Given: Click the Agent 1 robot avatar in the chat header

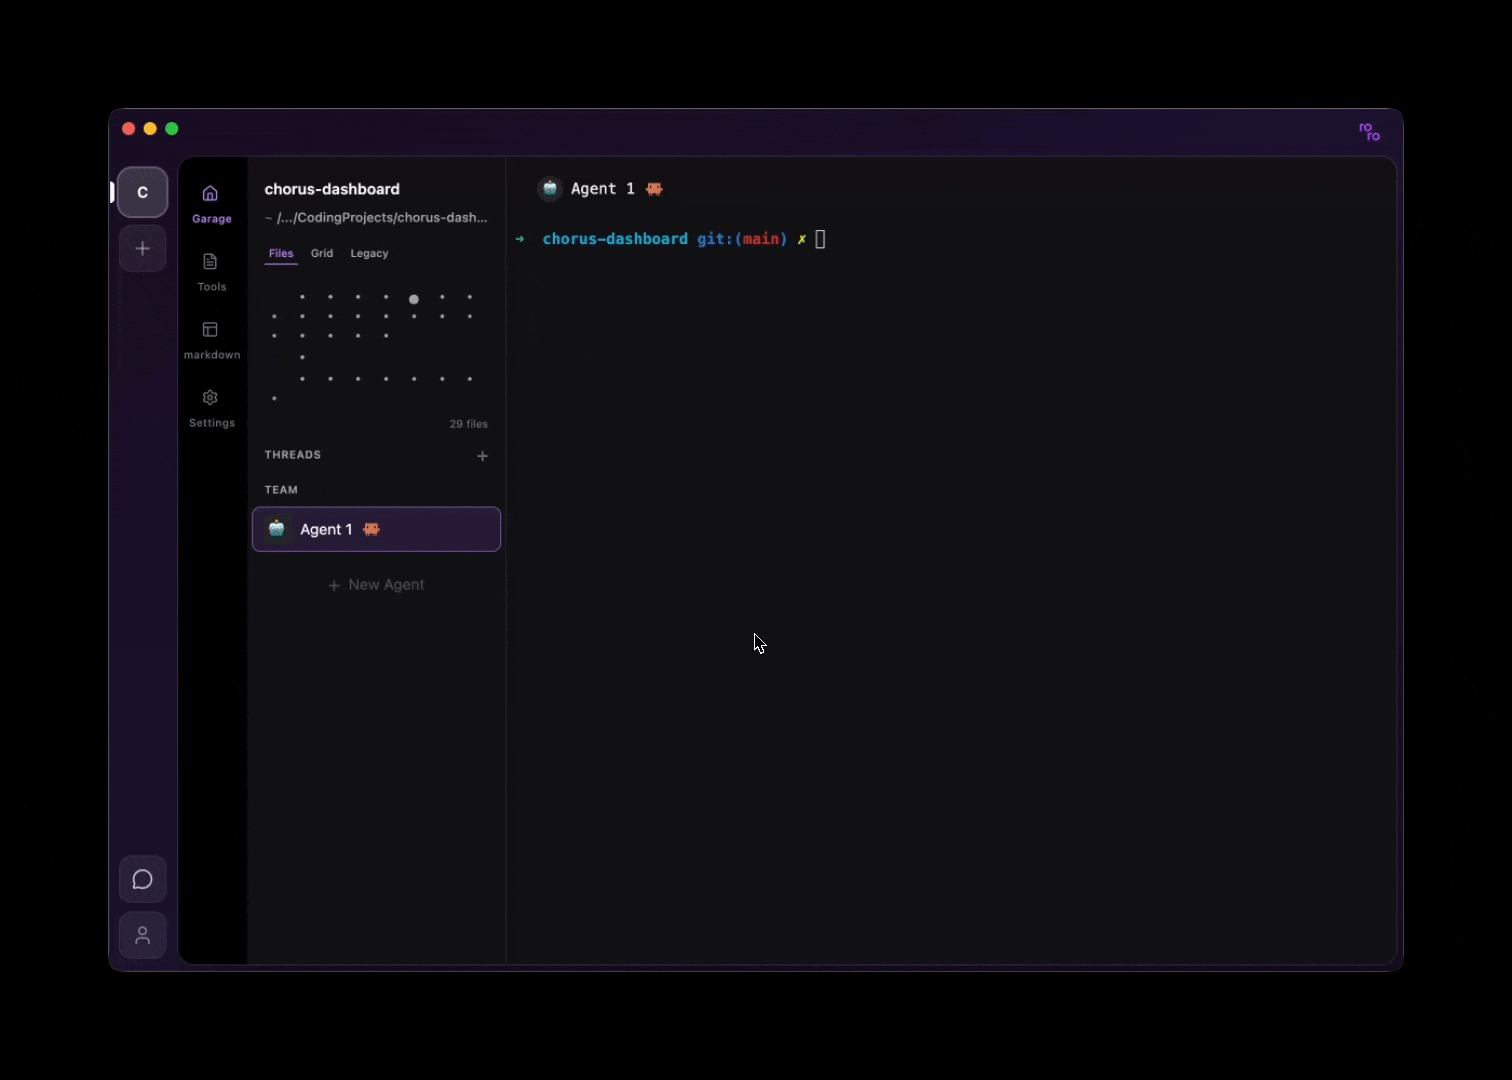Looking at the screenshot, I should (549, 188).
